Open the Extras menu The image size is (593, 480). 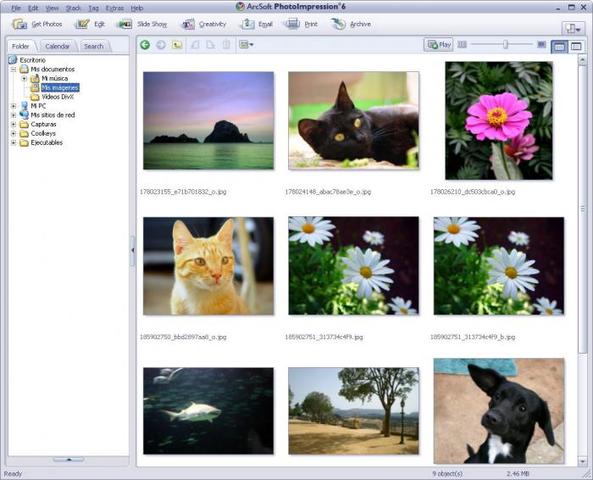click(x=115, y=8)
